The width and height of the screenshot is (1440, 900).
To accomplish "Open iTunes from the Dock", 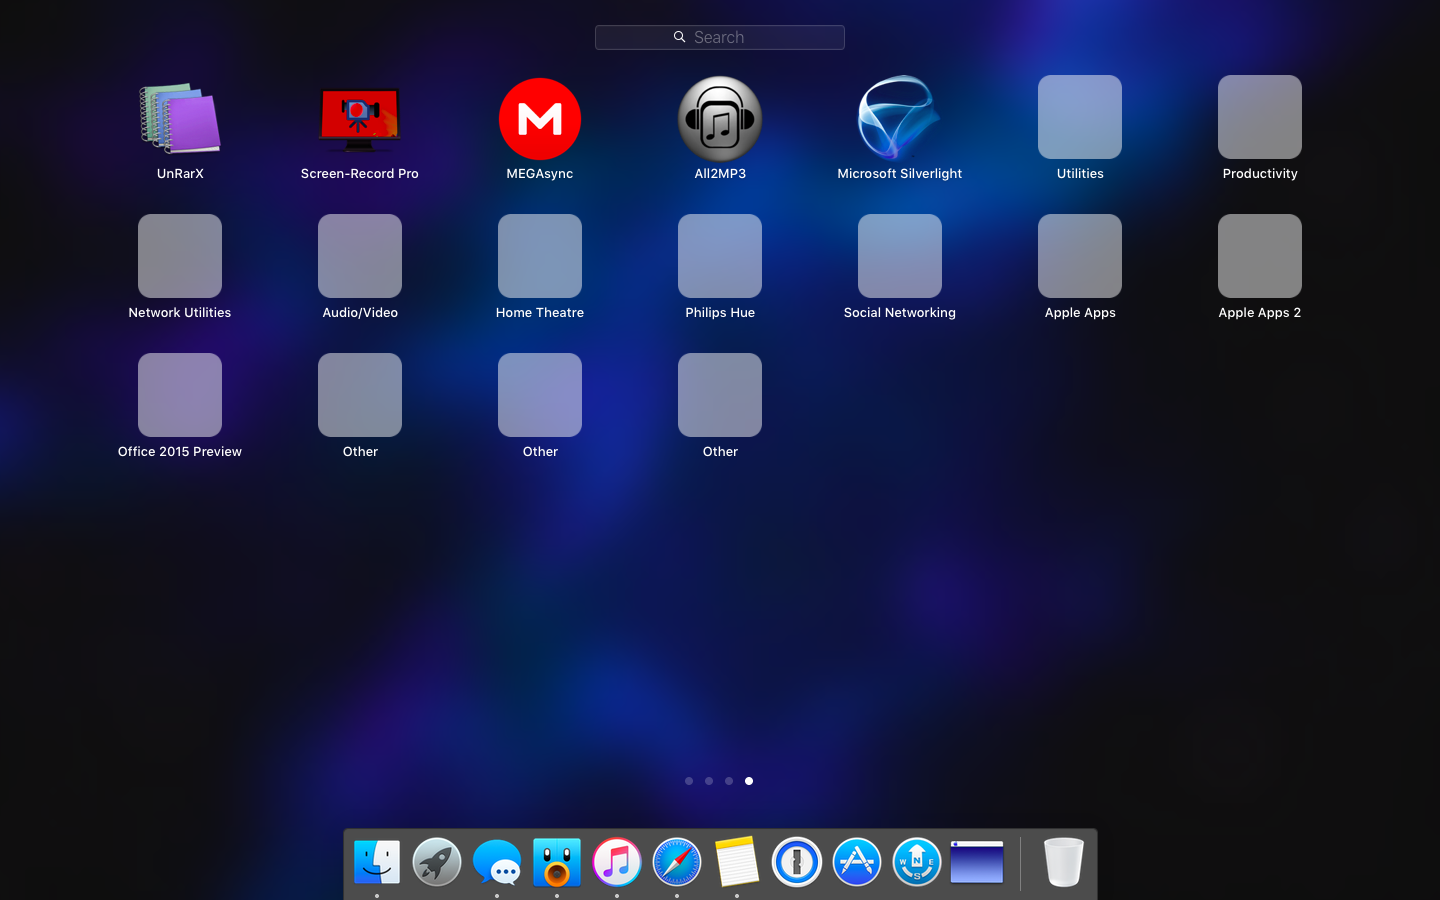I will [617, 862].
